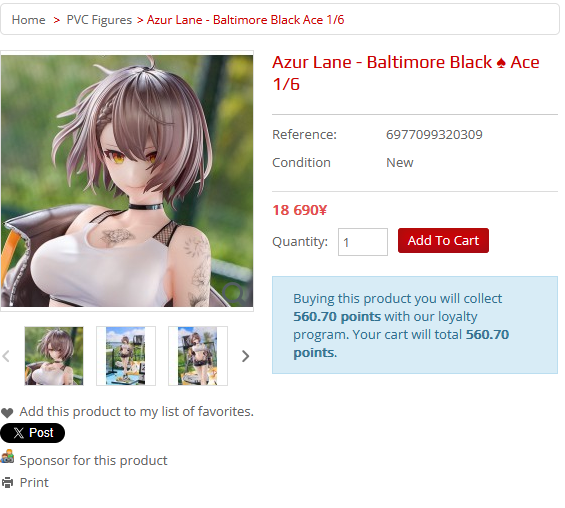Viewport: 565px width, 508px height.
Task: Focus the Quantity input field
Action: 362,242
